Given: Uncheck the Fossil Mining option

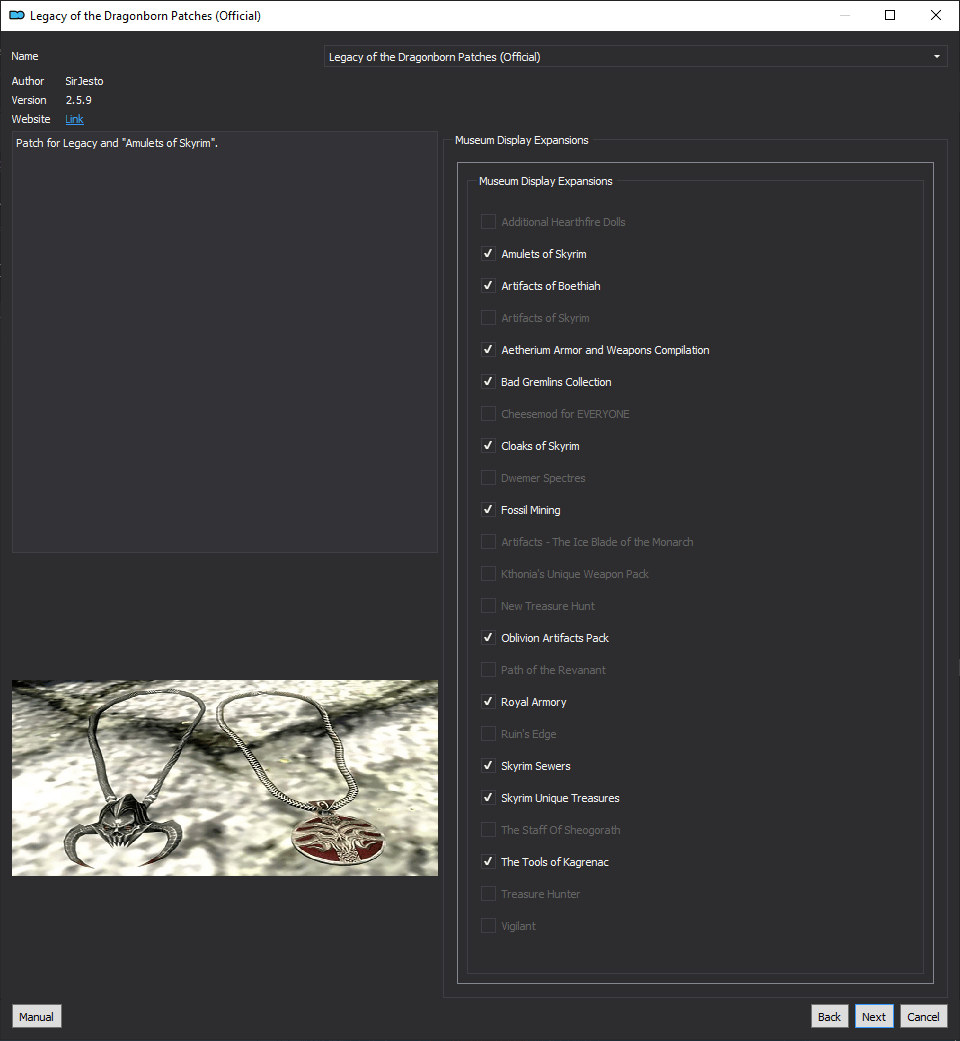Looking at the screenshot, I should pyautogui.click(x=488, y=509).
